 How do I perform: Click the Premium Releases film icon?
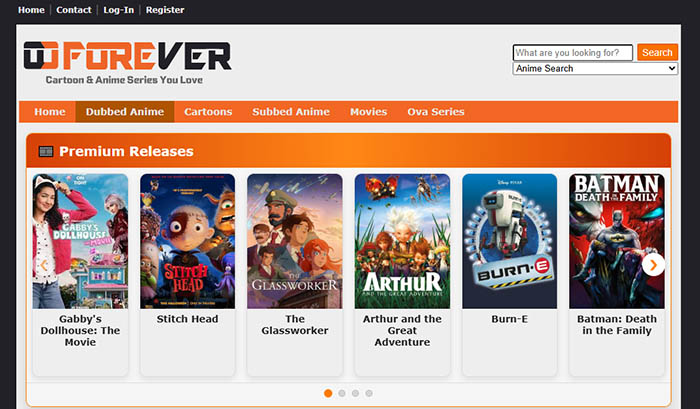click(x=46, y=151)
